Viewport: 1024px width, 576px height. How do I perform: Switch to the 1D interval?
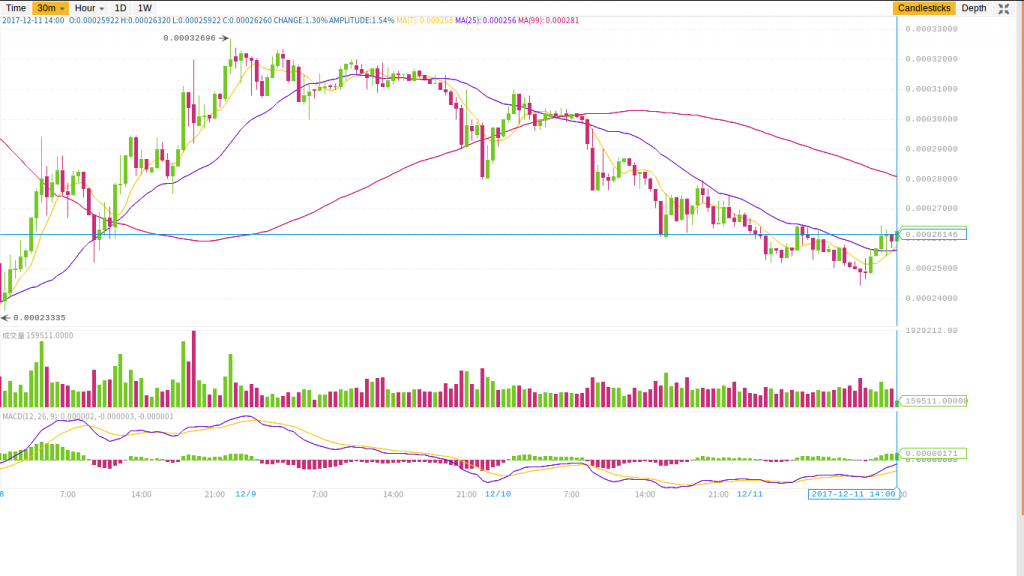(120, 8)
